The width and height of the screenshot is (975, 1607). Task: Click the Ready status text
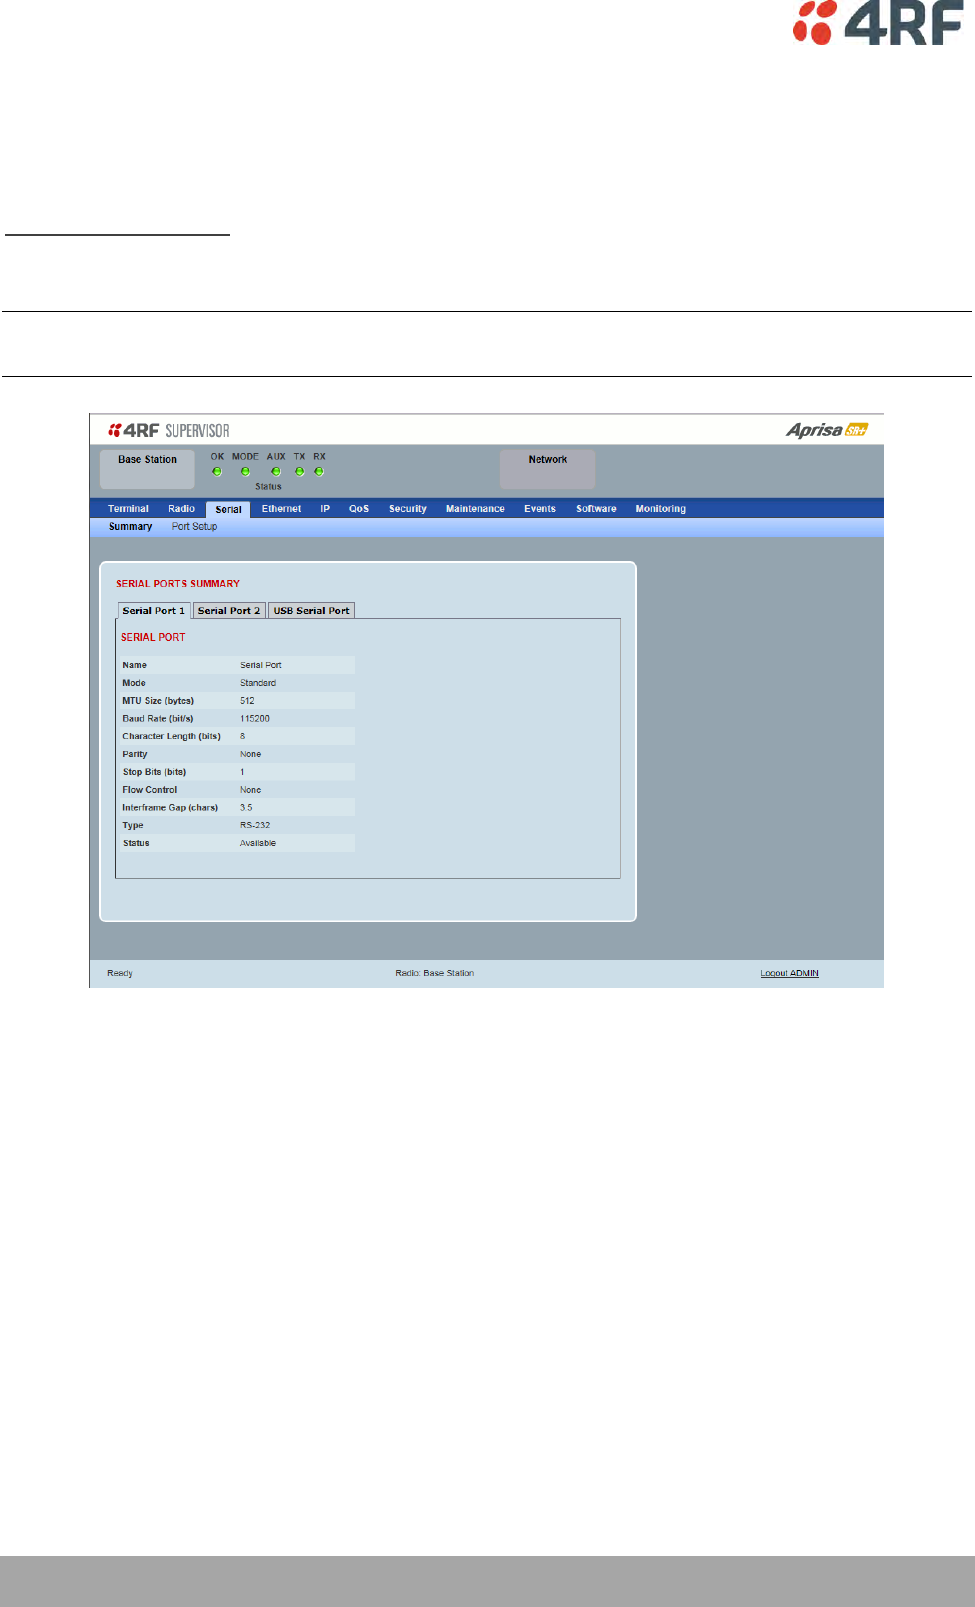tap(120, 973)
